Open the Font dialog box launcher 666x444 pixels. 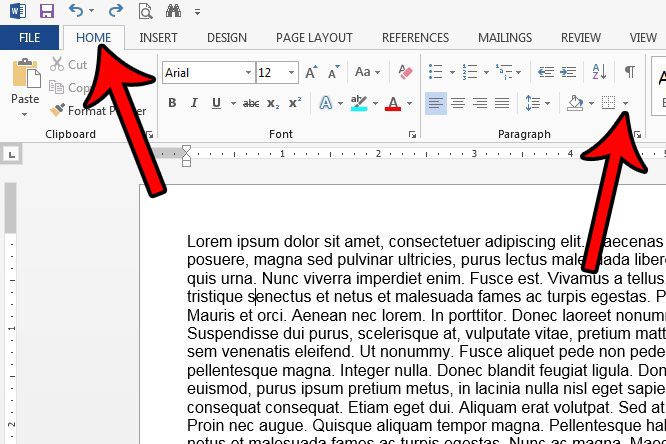412,134
